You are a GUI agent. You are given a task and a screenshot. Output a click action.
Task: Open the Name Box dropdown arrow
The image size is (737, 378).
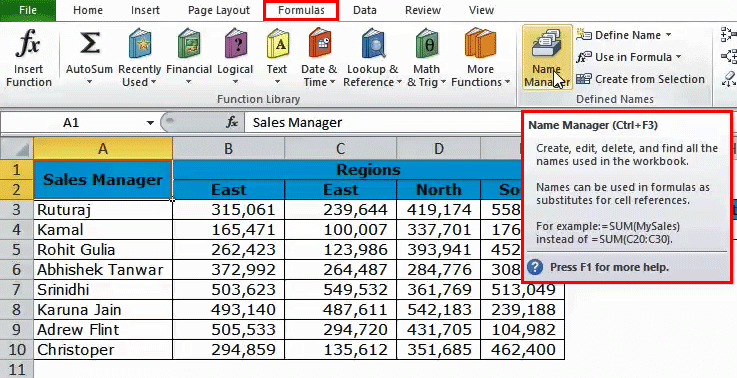(x=150, y=123)
